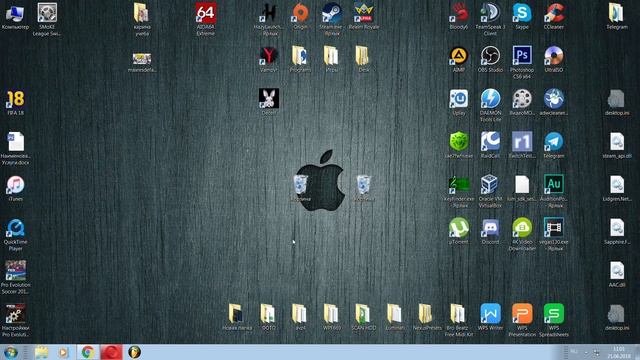The width and height of the screenshot is (640, 360).
Task: Open the SCAN HDD folder
Action: tap(363, 314)
